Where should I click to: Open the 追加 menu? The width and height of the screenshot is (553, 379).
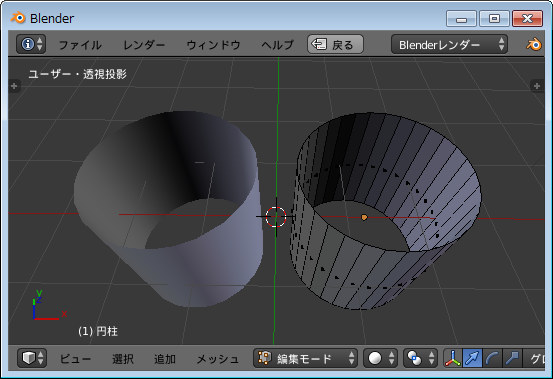tap(165, 359)
